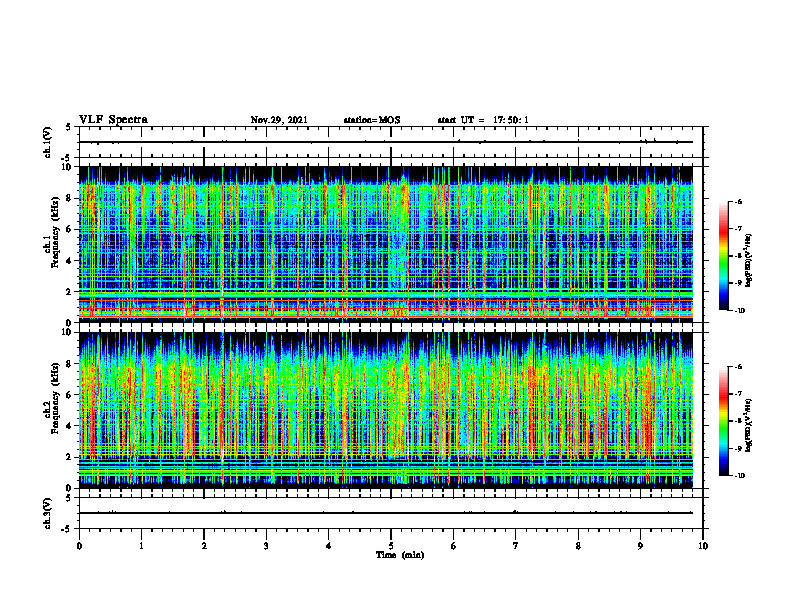792x612 pixels.
Task: Click the time axis tick label "1"
Action: [x=141, y=546]
